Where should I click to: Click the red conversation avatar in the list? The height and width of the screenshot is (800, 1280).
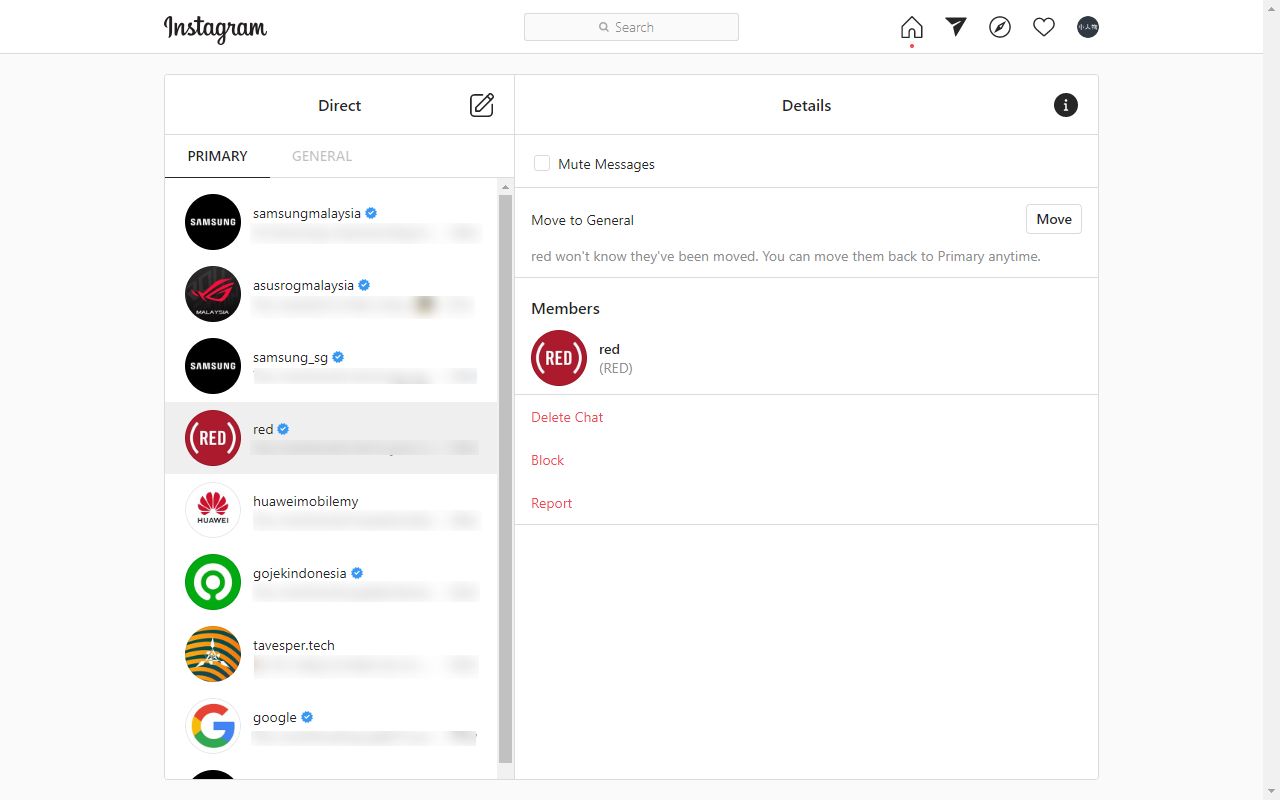[213, 438]
